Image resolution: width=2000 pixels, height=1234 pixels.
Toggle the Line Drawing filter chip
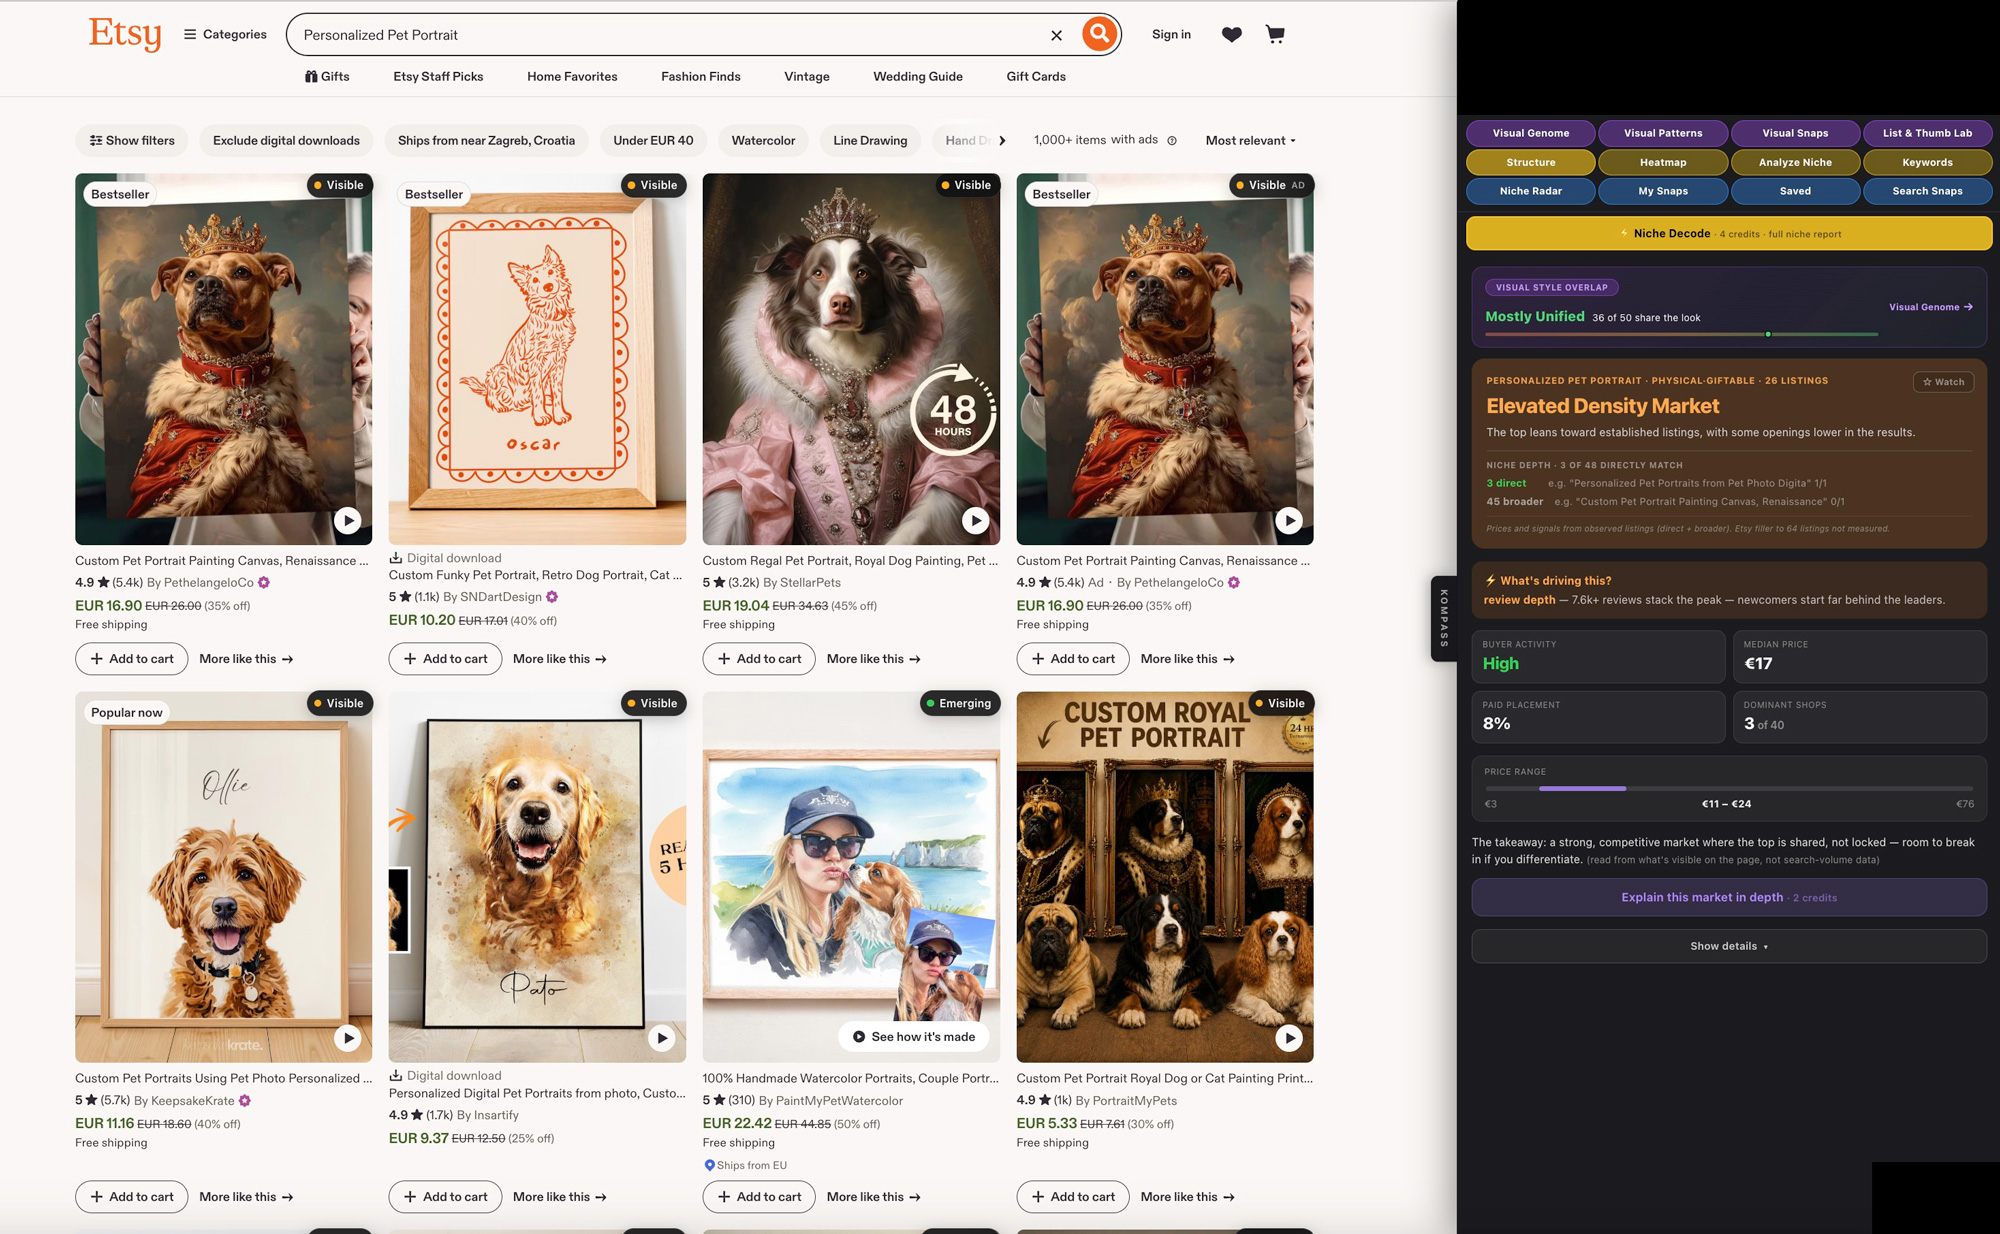pyautogui.click(x=870, y=140)
